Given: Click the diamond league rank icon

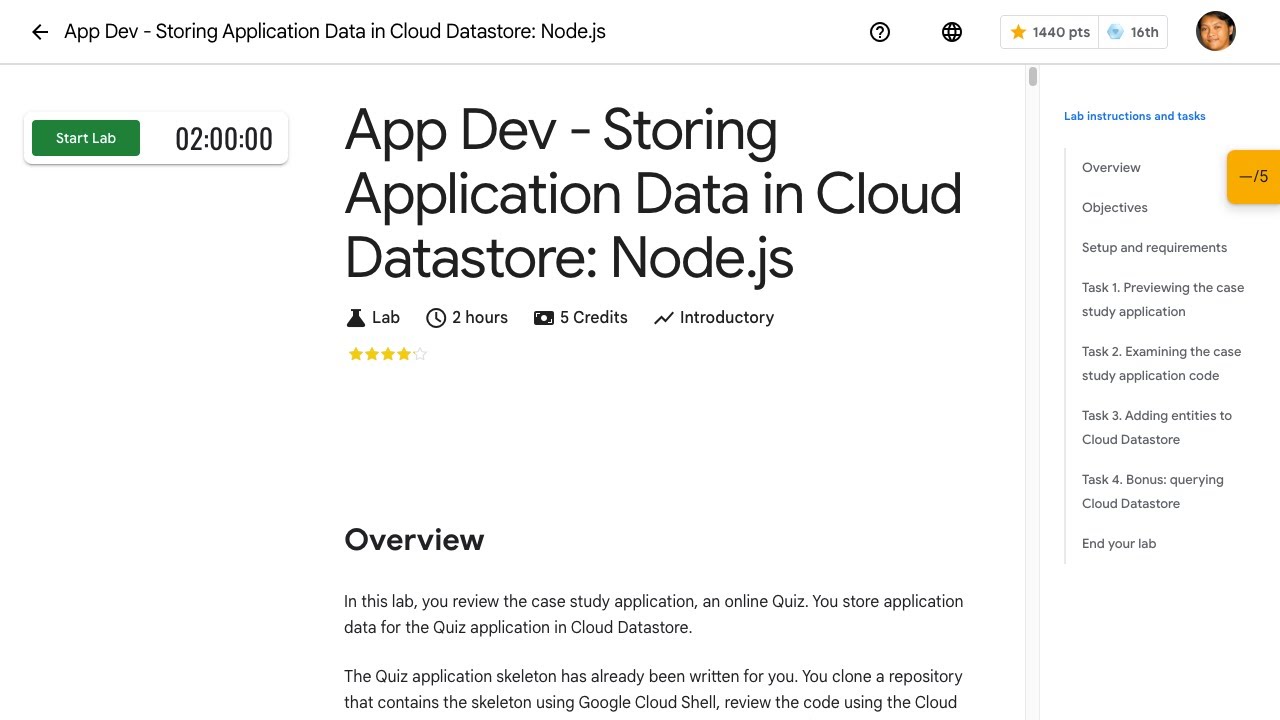Looking at the screenshot, I should (x=1116, y=32).
